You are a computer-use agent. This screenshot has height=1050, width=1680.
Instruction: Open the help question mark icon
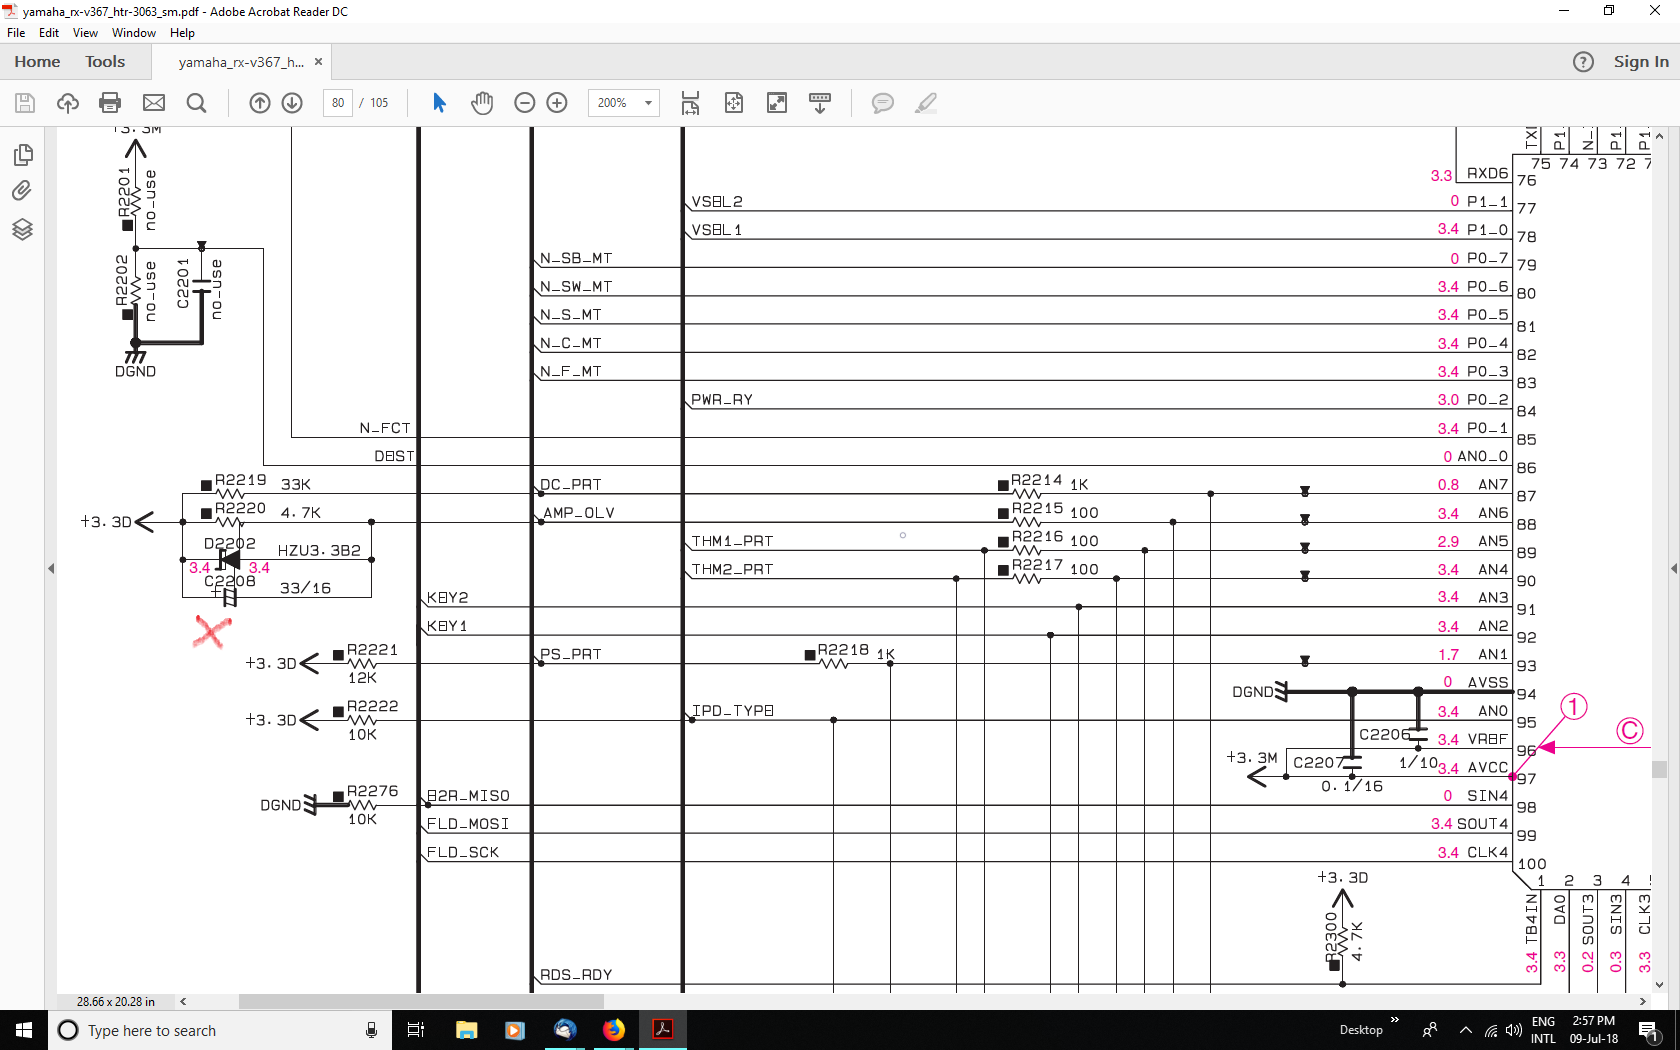[x=1583, y=62]
